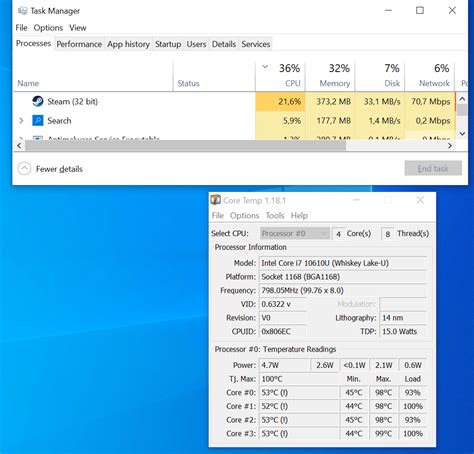The height and width of the screenshot is (454, 474).
Task: Select the Processes tab
Action: [x=33, y=43]
